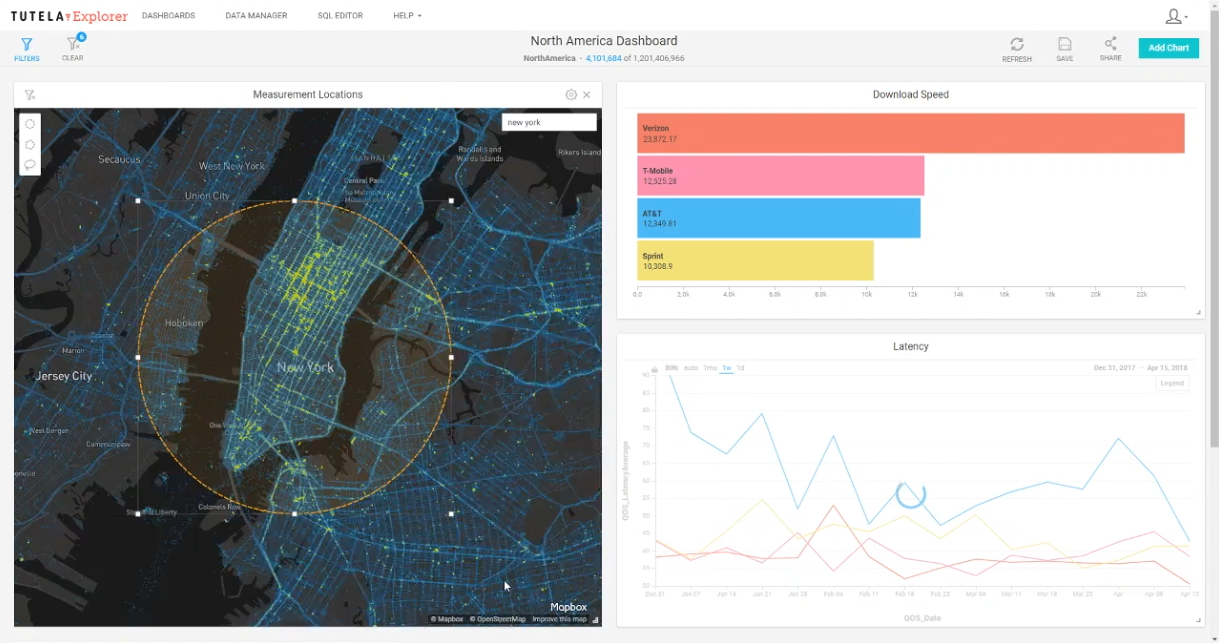Set Latency bin to 1mo
Image resolution: width=1219 pixels, height=643 pixels.
tap(710, 368)
